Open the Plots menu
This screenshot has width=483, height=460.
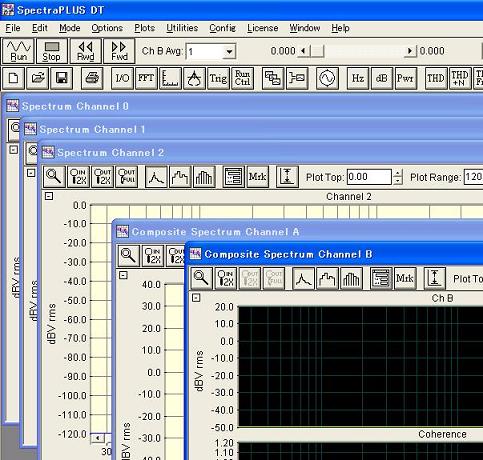pyautogui.click(x=144, y=28)
